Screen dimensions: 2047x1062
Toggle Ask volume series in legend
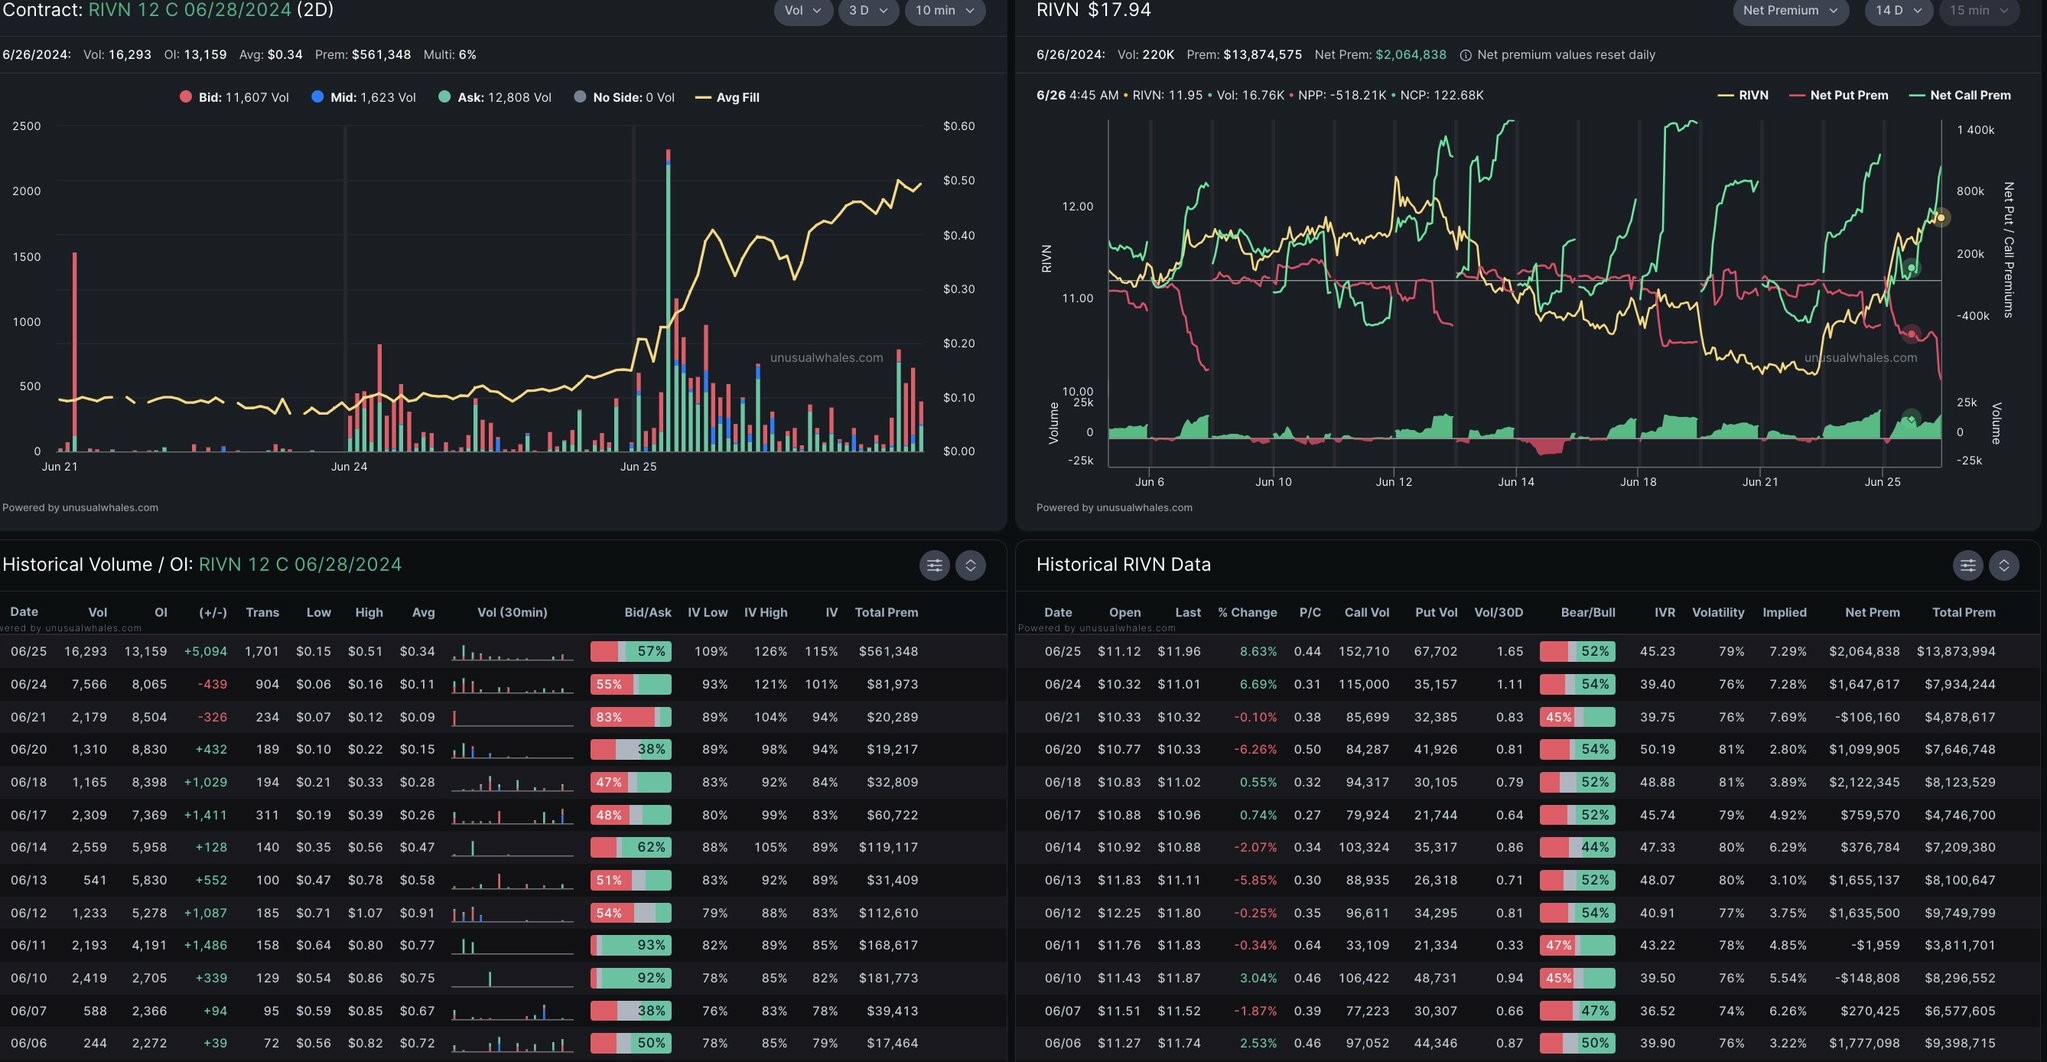click(494, 97)
